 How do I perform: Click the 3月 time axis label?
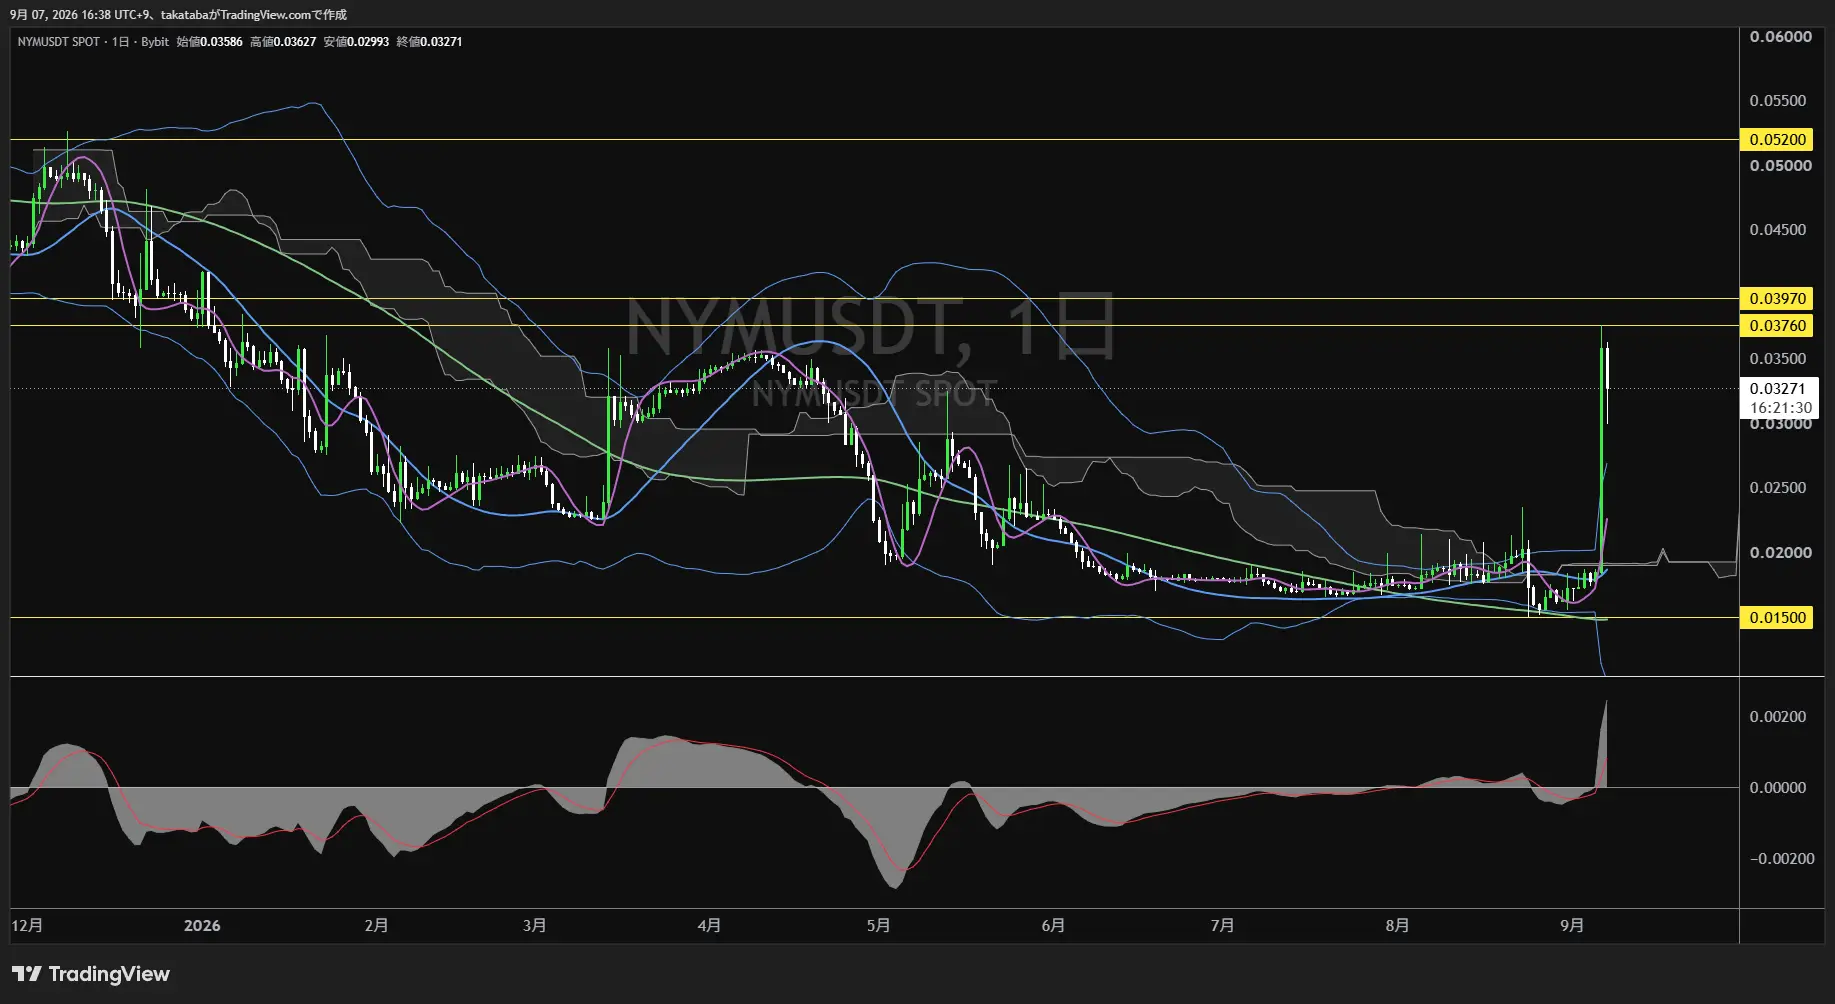[535, 926]
